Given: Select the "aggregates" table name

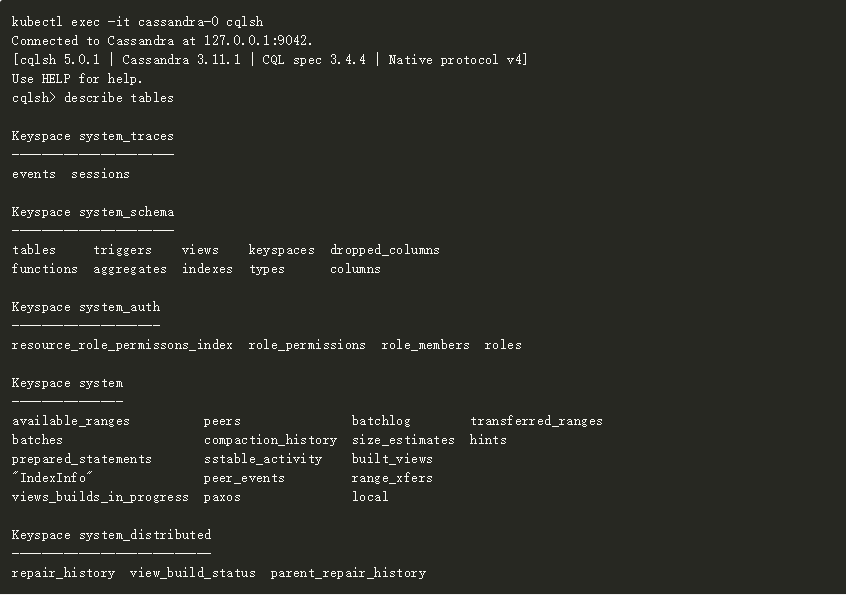Looking at the screenshot, I should [x=130, y=269].
